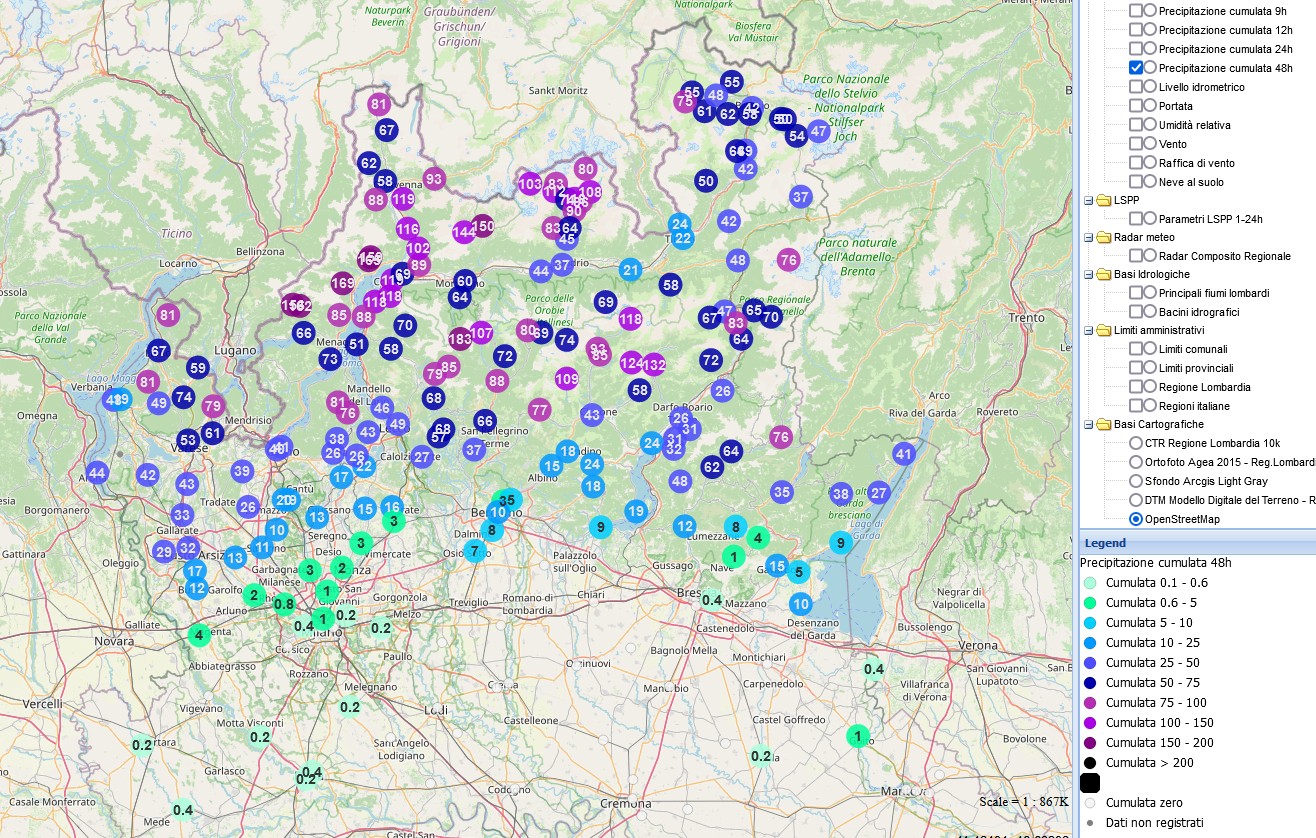Choose Sfondo Arcgis Light Gray radio button
Screen dimensions: 1316x838
tap(1136, 481)
